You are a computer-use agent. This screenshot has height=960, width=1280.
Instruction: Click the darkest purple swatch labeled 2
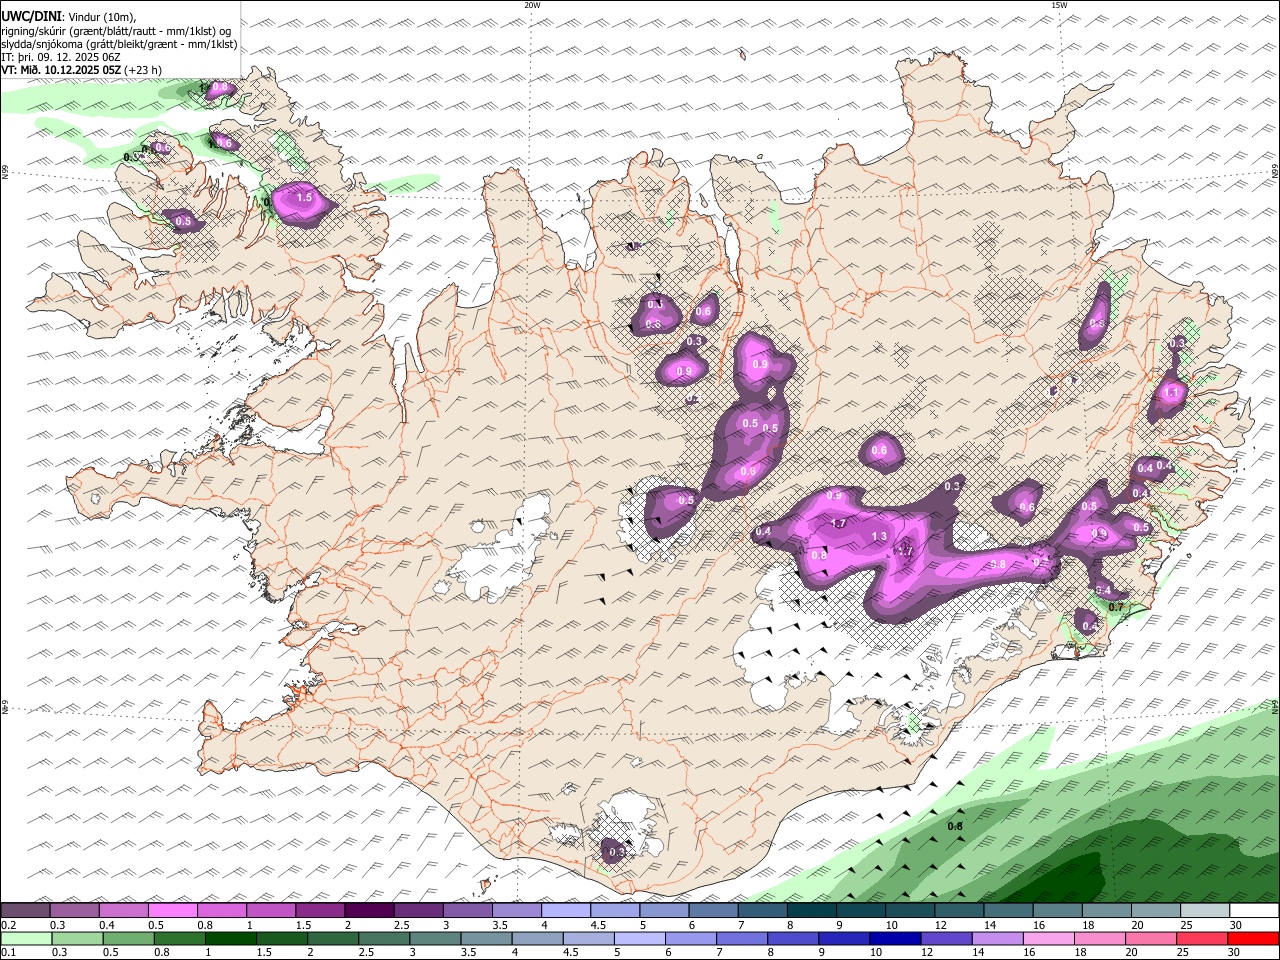point(368,911)
